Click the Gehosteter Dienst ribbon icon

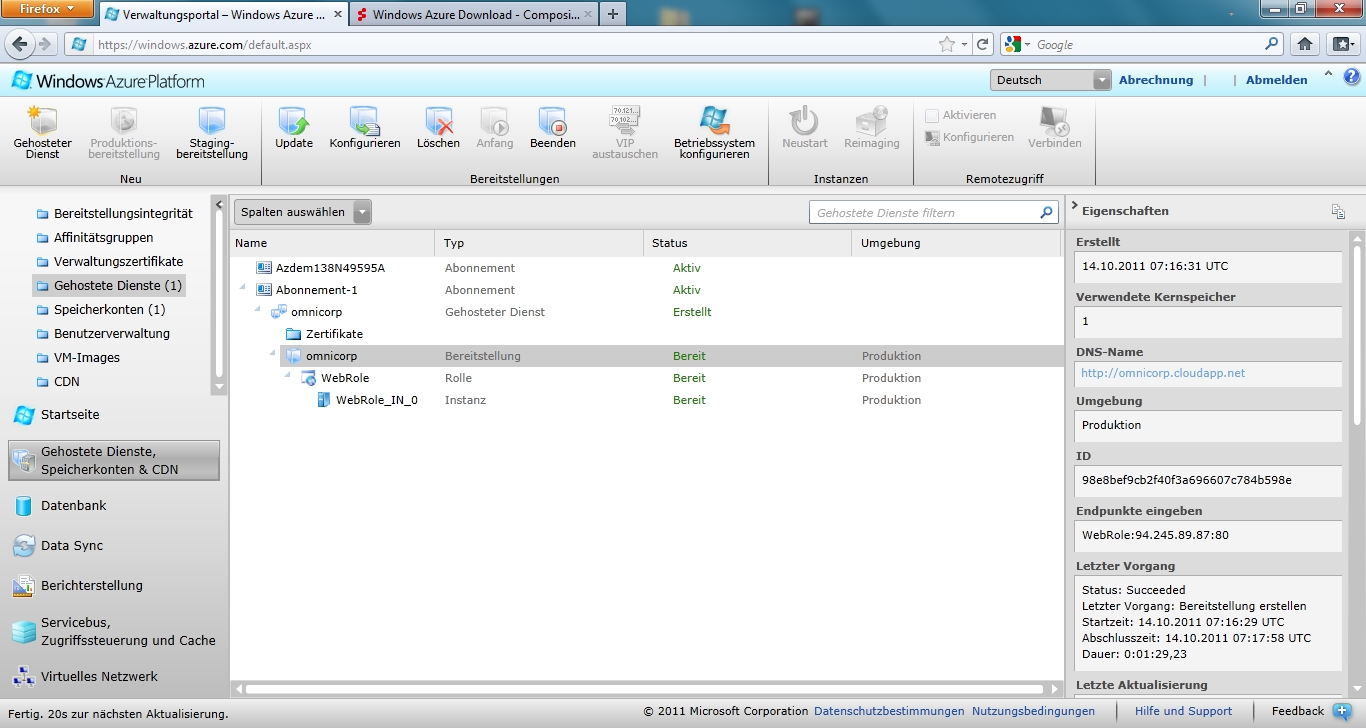click(x=42, y=122)
